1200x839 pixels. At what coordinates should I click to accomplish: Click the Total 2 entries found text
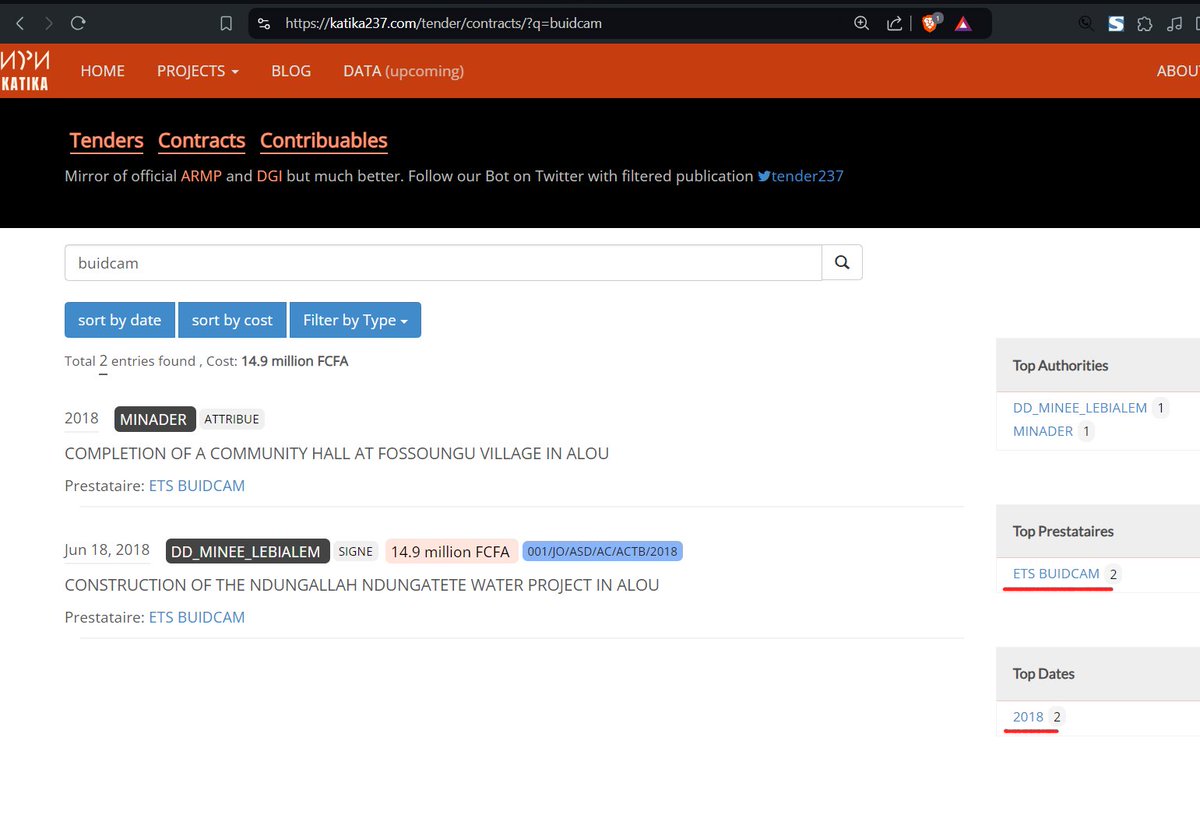click(x=130, y=361)
